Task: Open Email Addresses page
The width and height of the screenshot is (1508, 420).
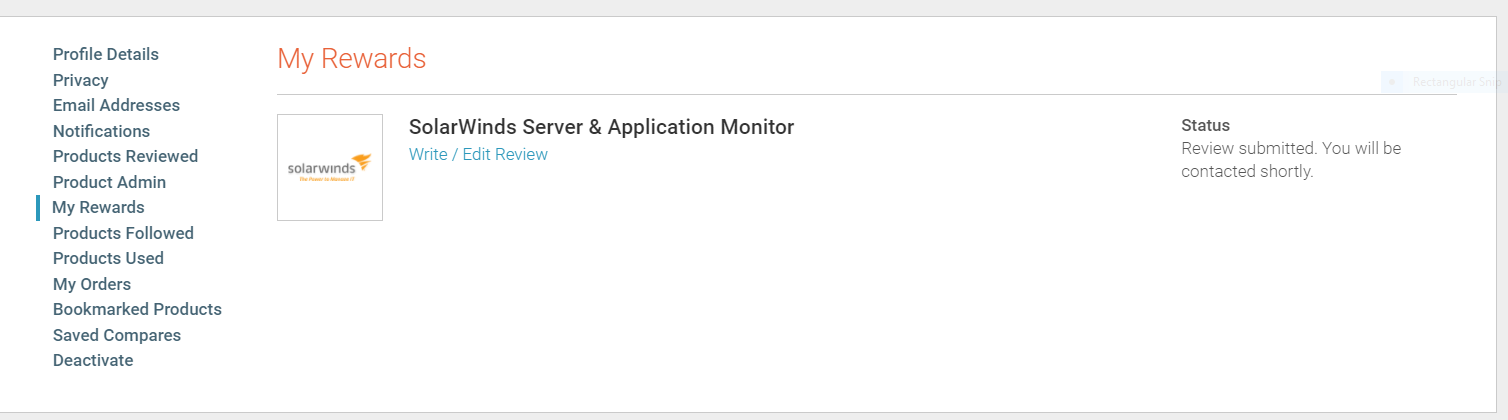Action: [x=116, y=105]
